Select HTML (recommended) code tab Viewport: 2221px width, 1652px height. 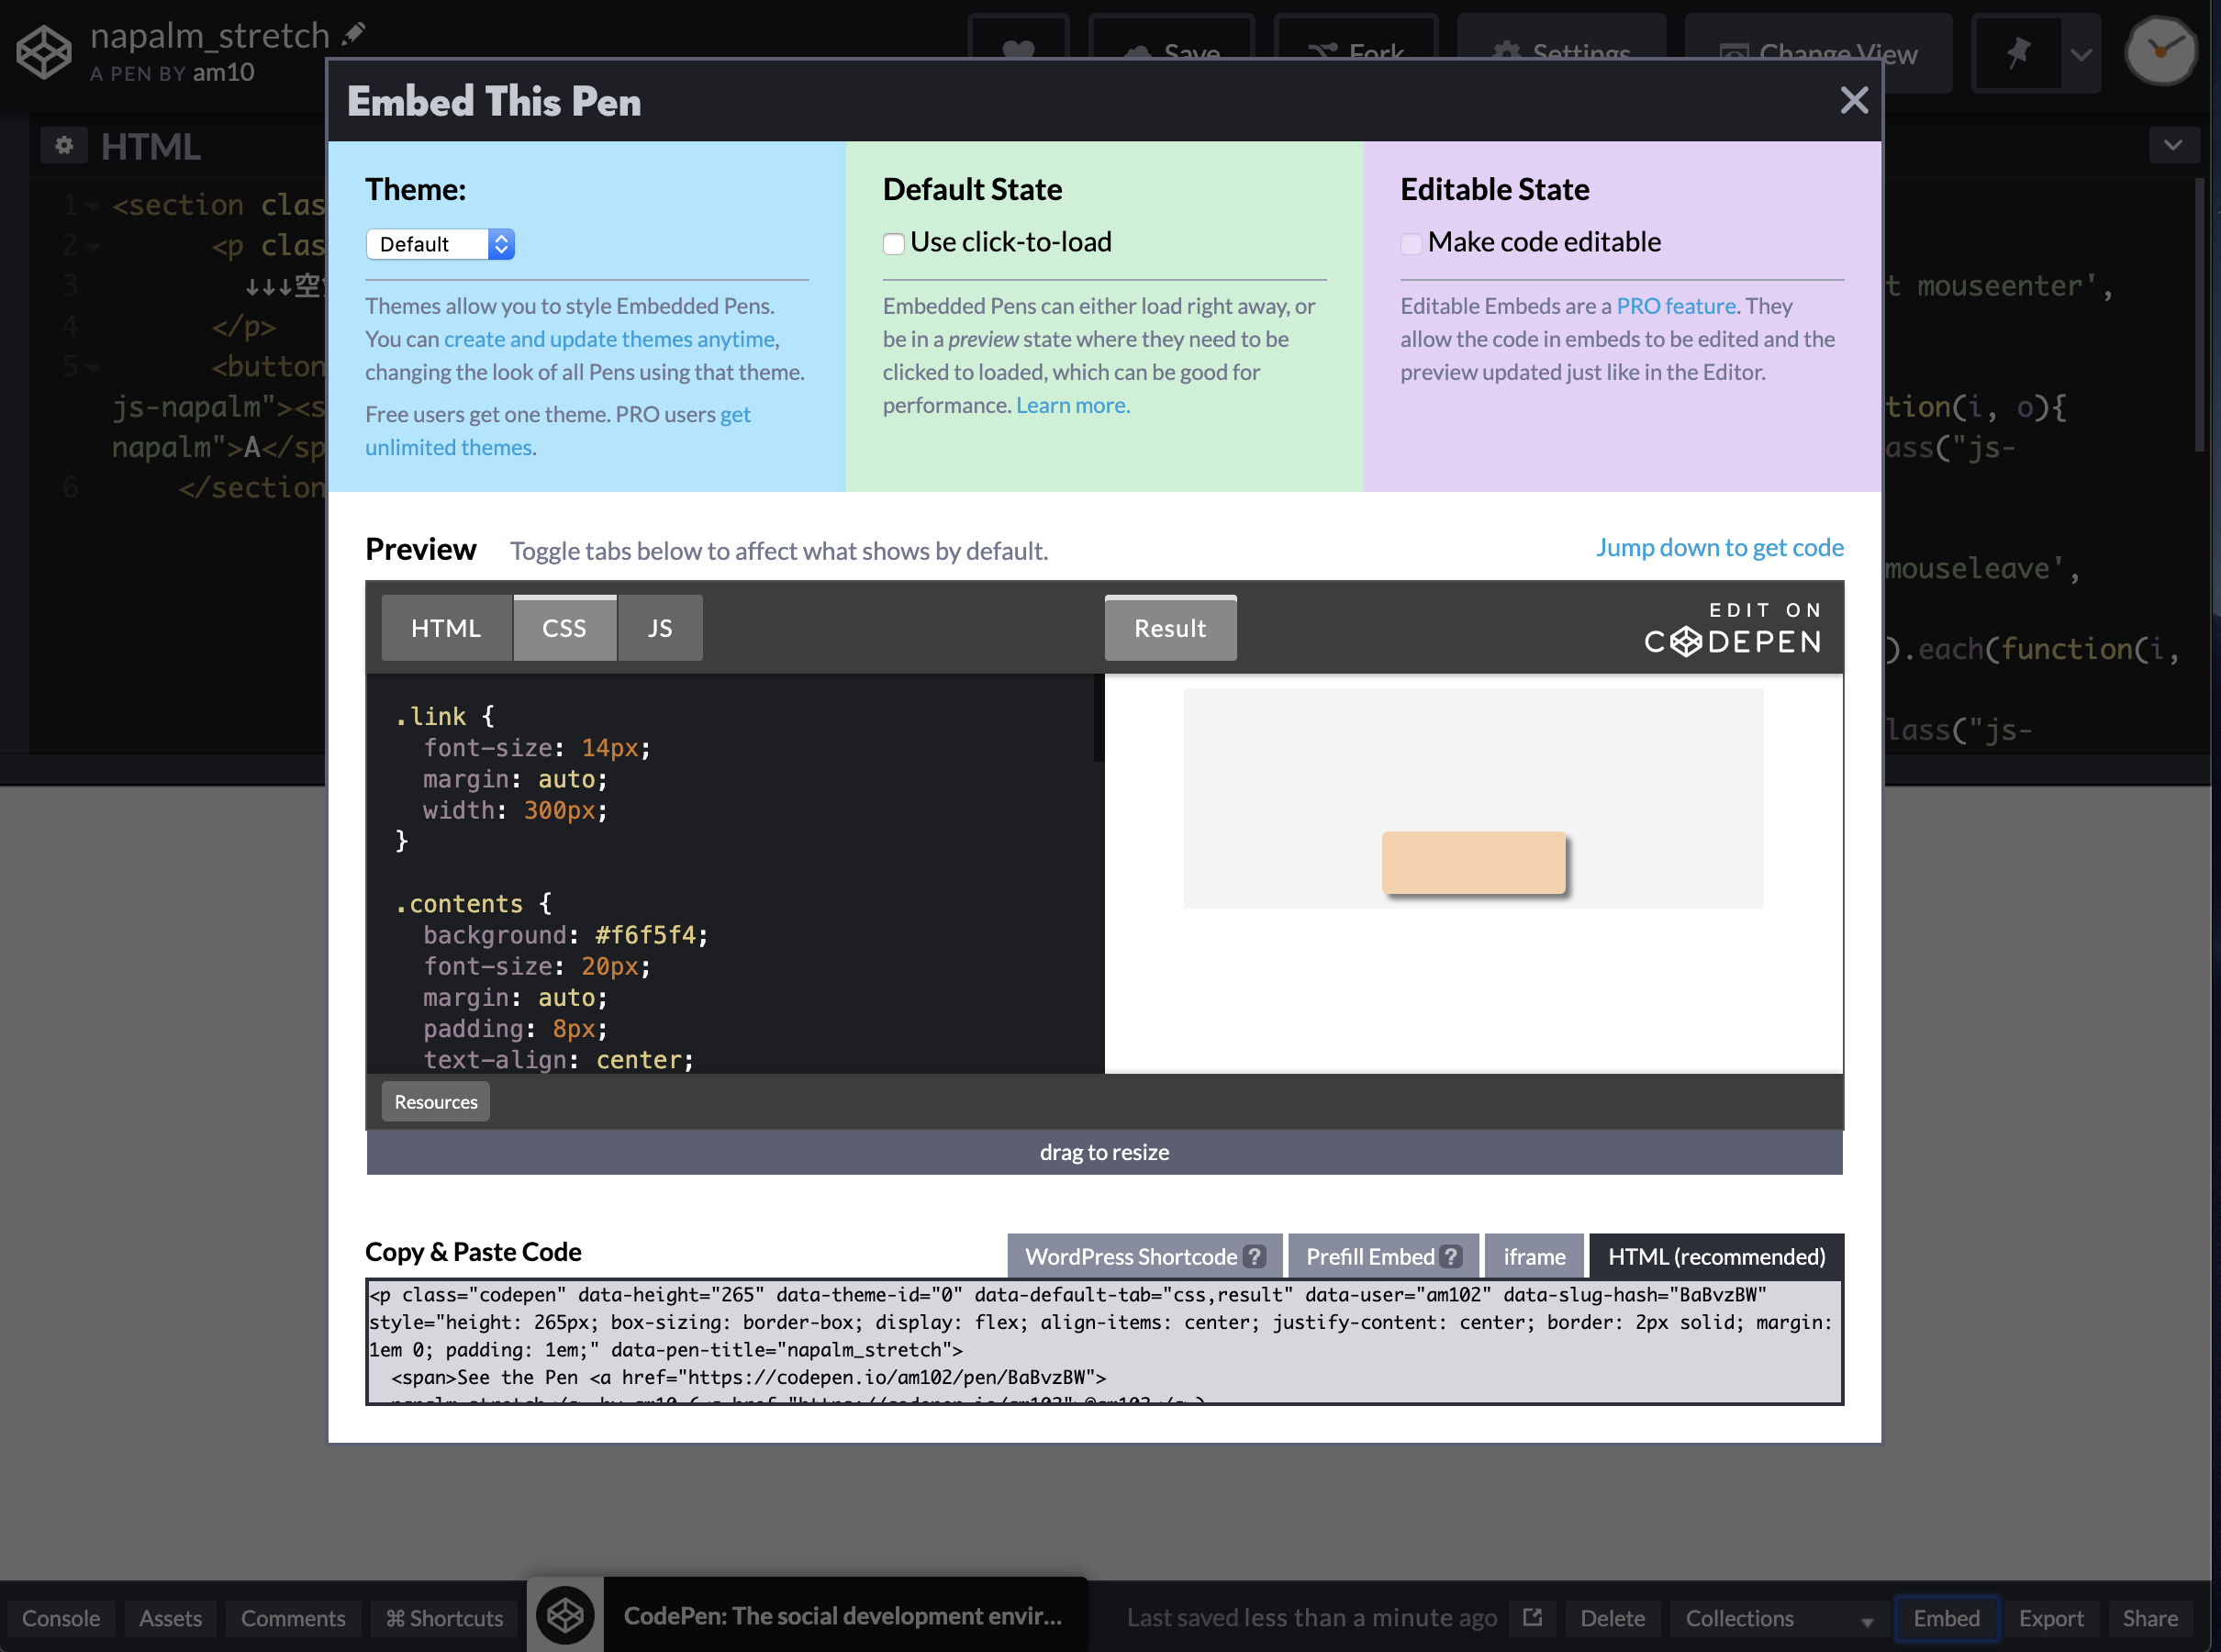click(x=1716, y=1256)
